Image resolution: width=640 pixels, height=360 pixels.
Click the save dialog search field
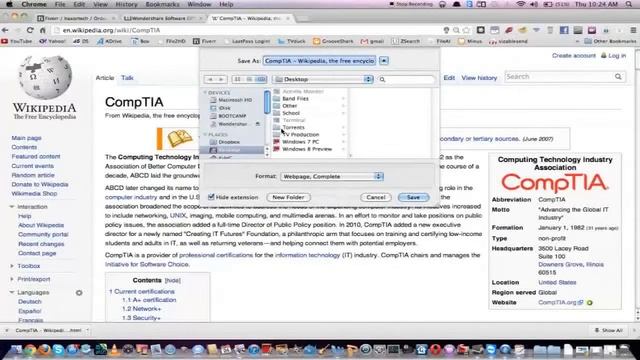click(406, 79)
